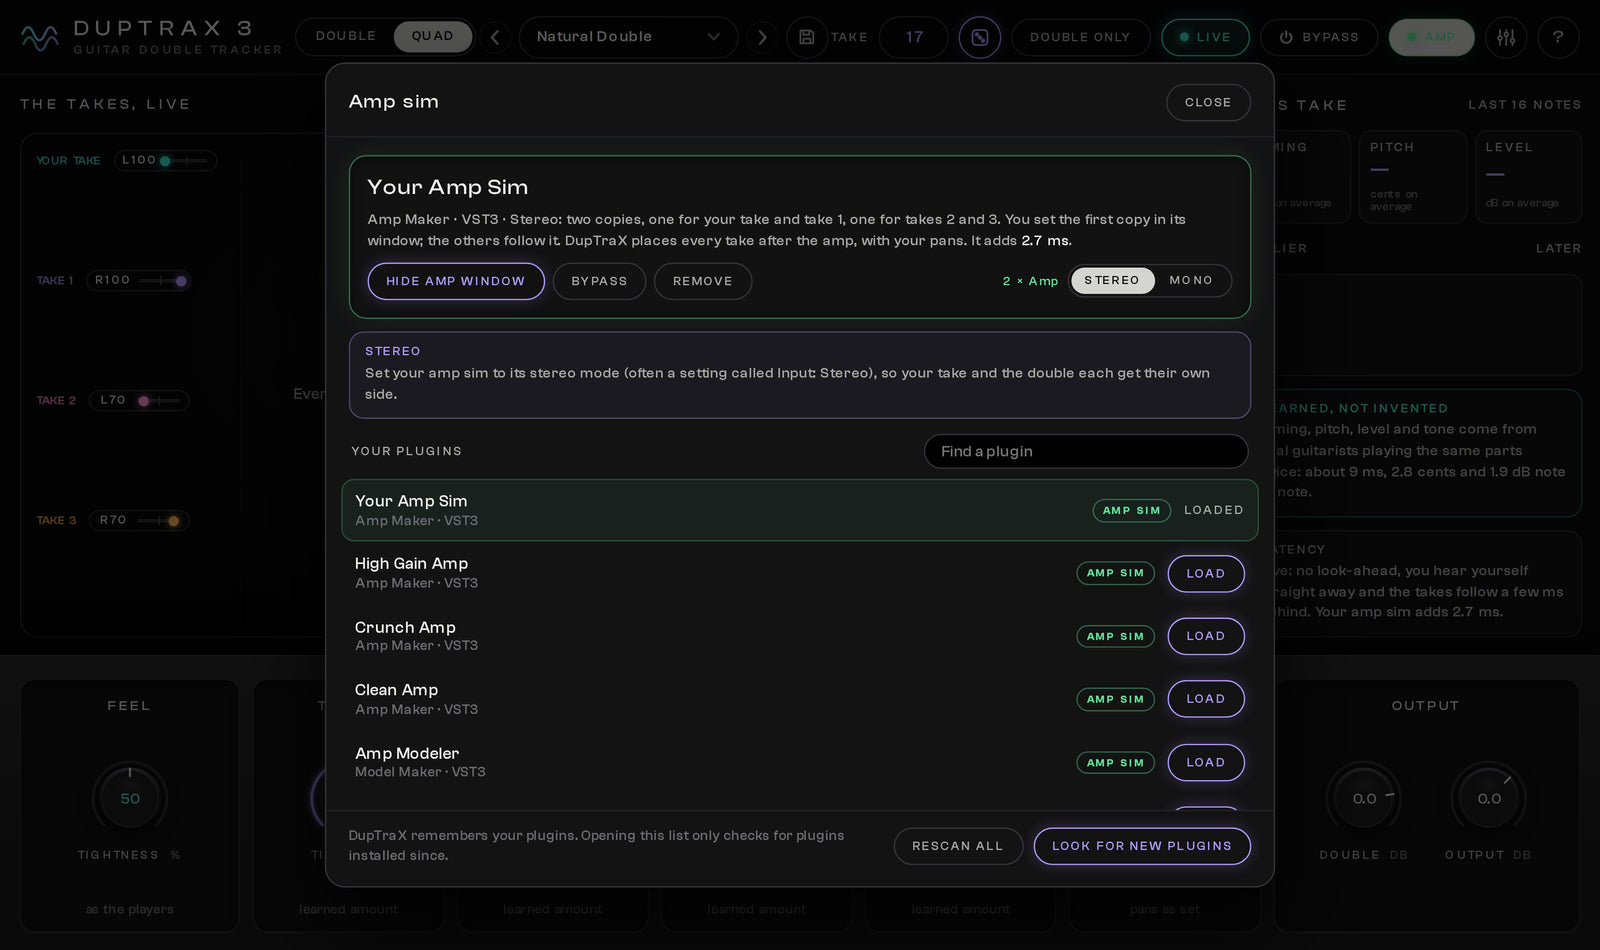Click the Find a plugin search field
1600x950 pixels.
1086,451
